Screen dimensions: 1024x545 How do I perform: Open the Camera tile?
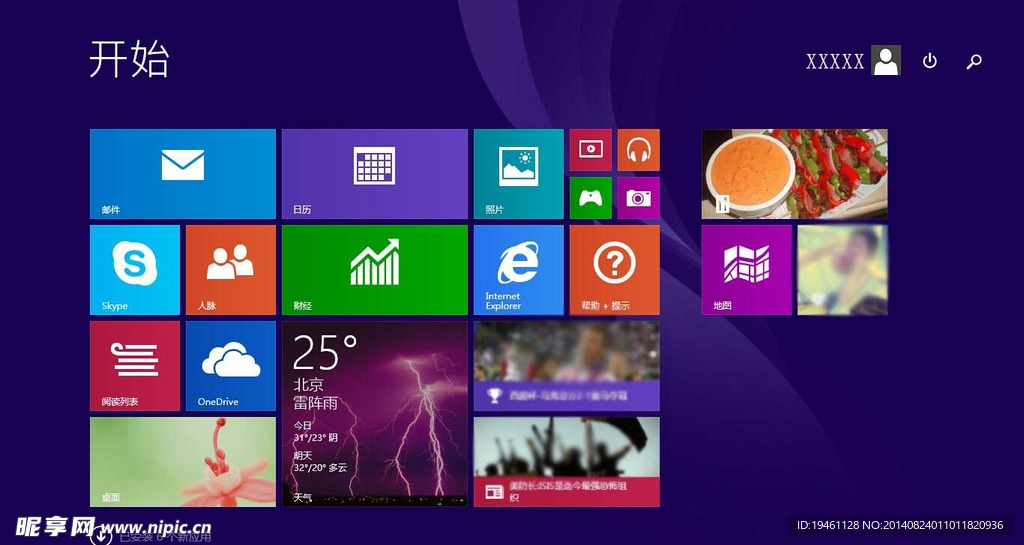click(638, 197)
